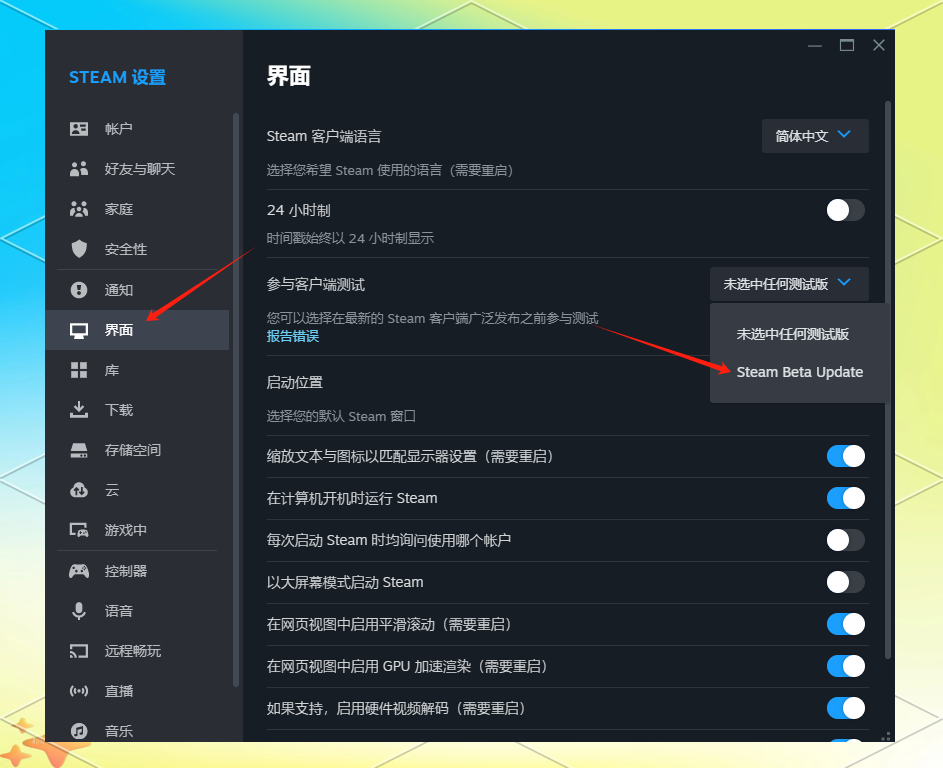
Task: Toggle 在网页视图中启用平滑滚动 switch
Action: tap(846, 624)
